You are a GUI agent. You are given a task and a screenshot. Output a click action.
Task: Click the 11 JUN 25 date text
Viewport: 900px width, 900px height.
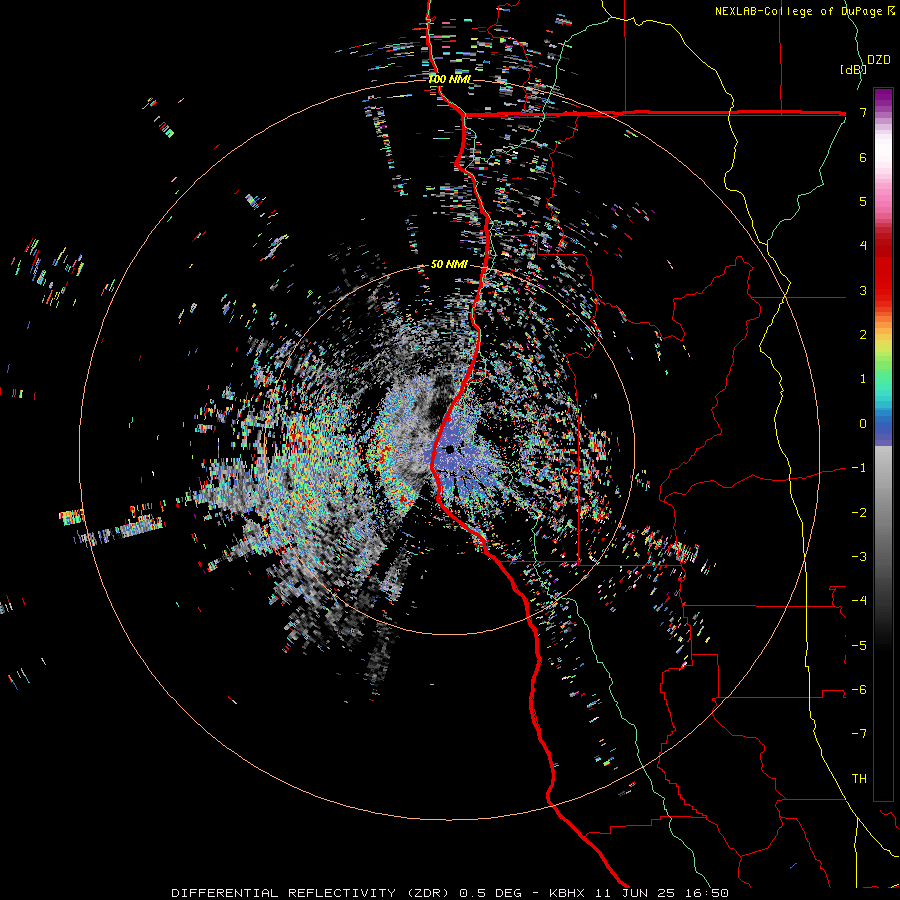point(635,893)
